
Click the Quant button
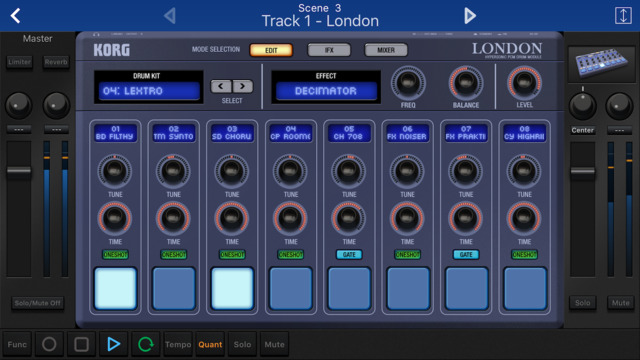[x=210, y=344]
